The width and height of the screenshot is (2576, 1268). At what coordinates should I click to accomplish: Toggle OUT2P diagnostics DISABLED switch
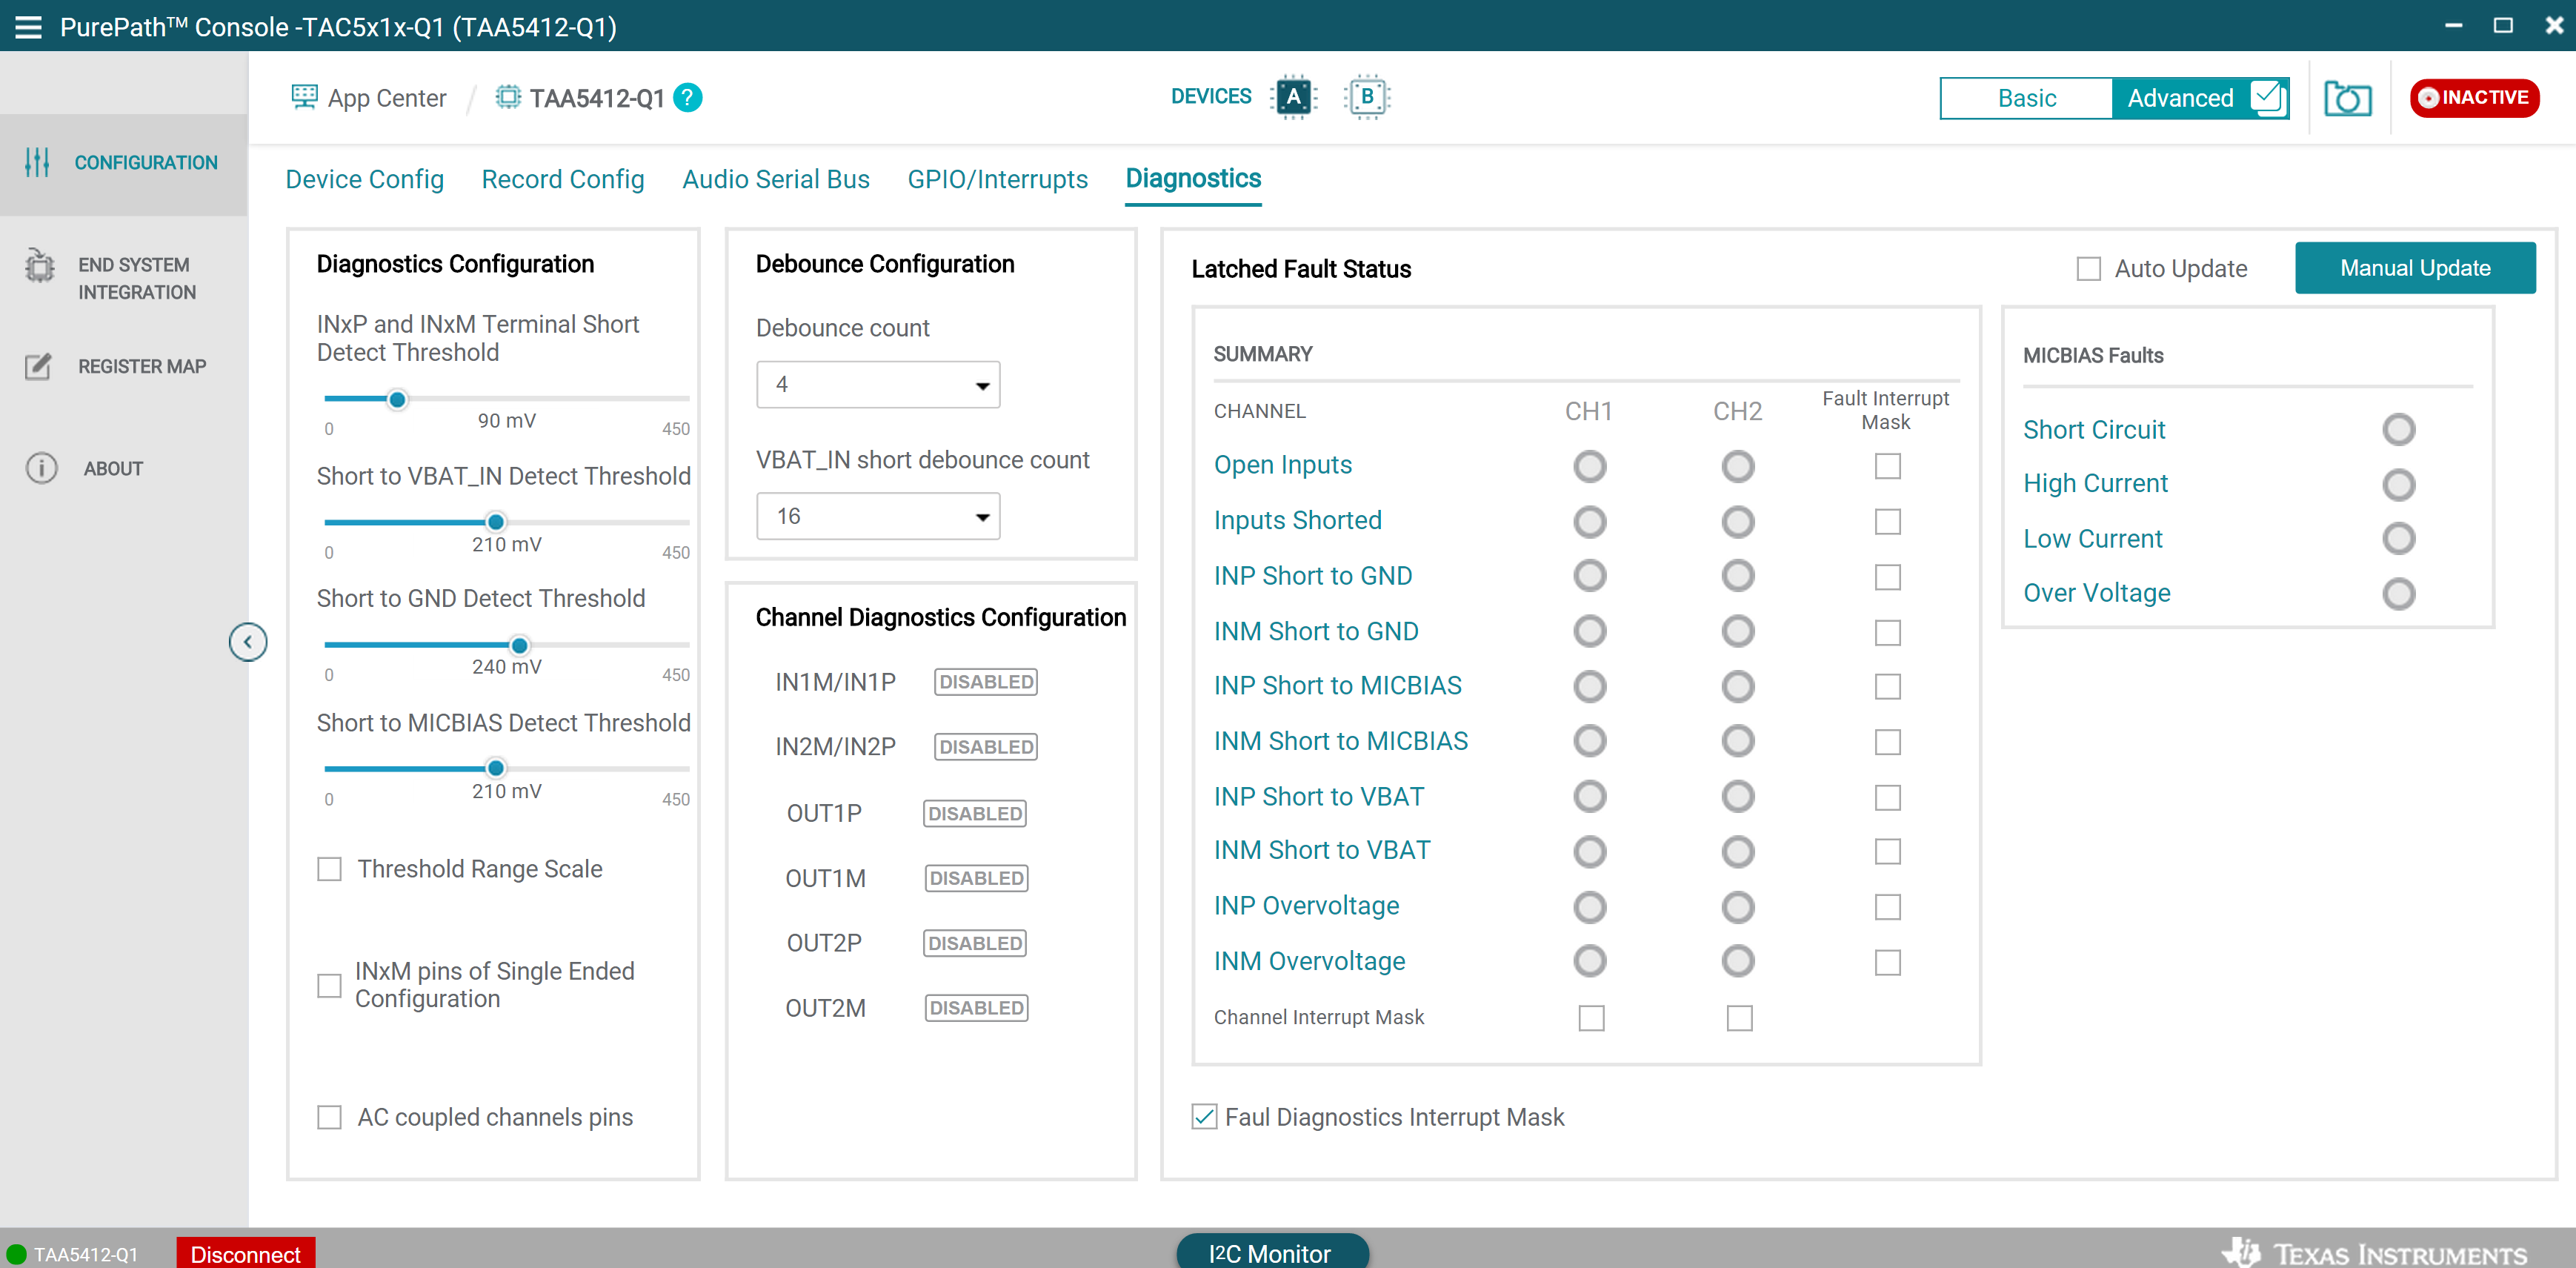click(x=974, y=943)
